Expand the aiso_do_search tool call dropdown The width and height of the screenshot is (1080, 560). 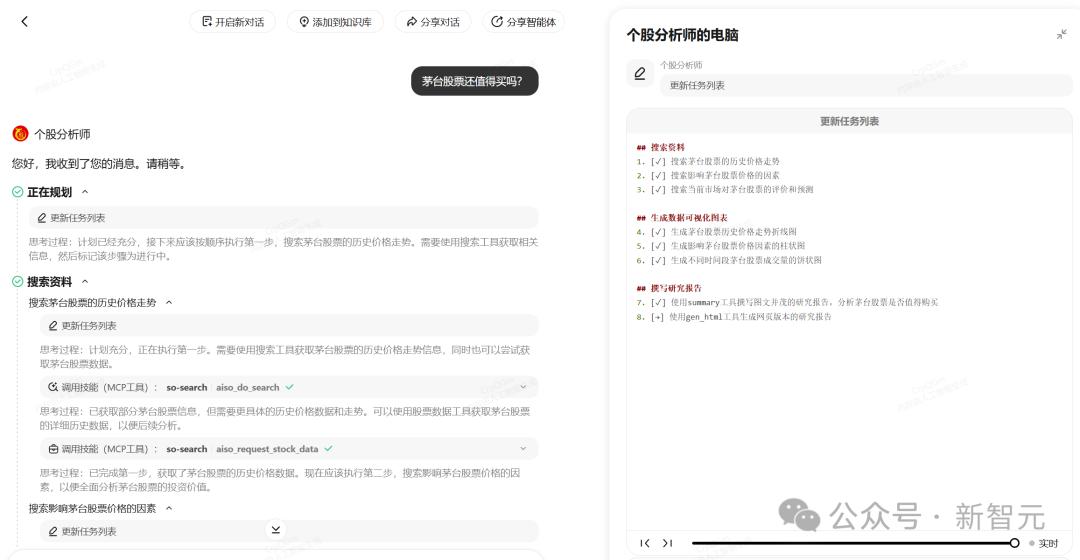(x=523, y=387)
